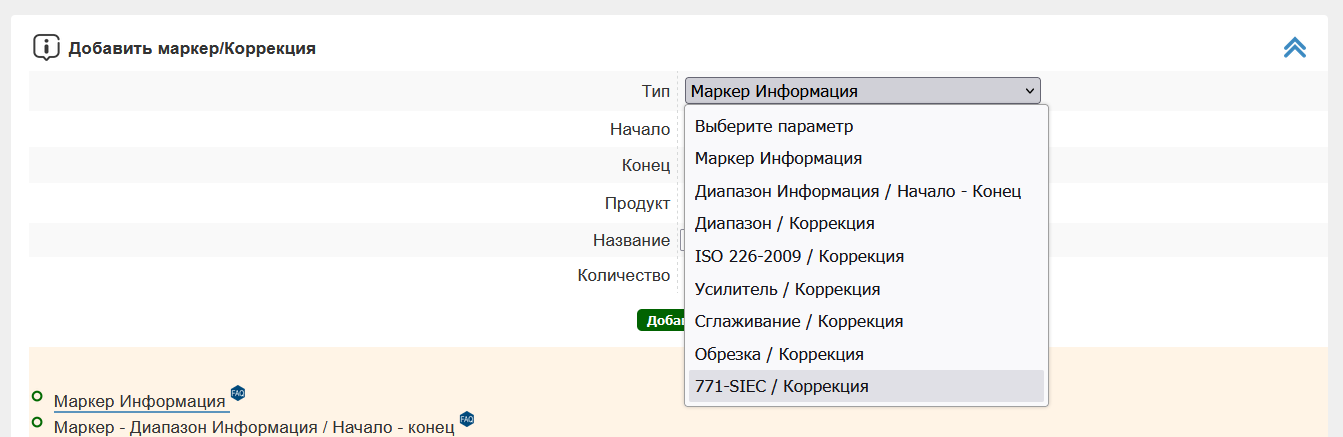
Task: Click the Добавить маркер/Коррекция heading
Action: [192, 48]
